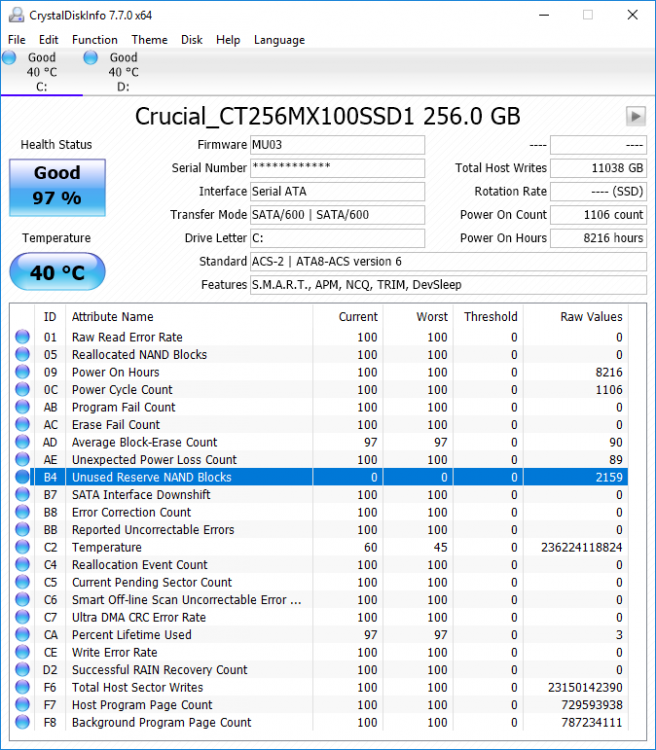Click the status orb for Erase Fail Count
The width and height of the screenshot is (656, 750).
pos(22,424)
